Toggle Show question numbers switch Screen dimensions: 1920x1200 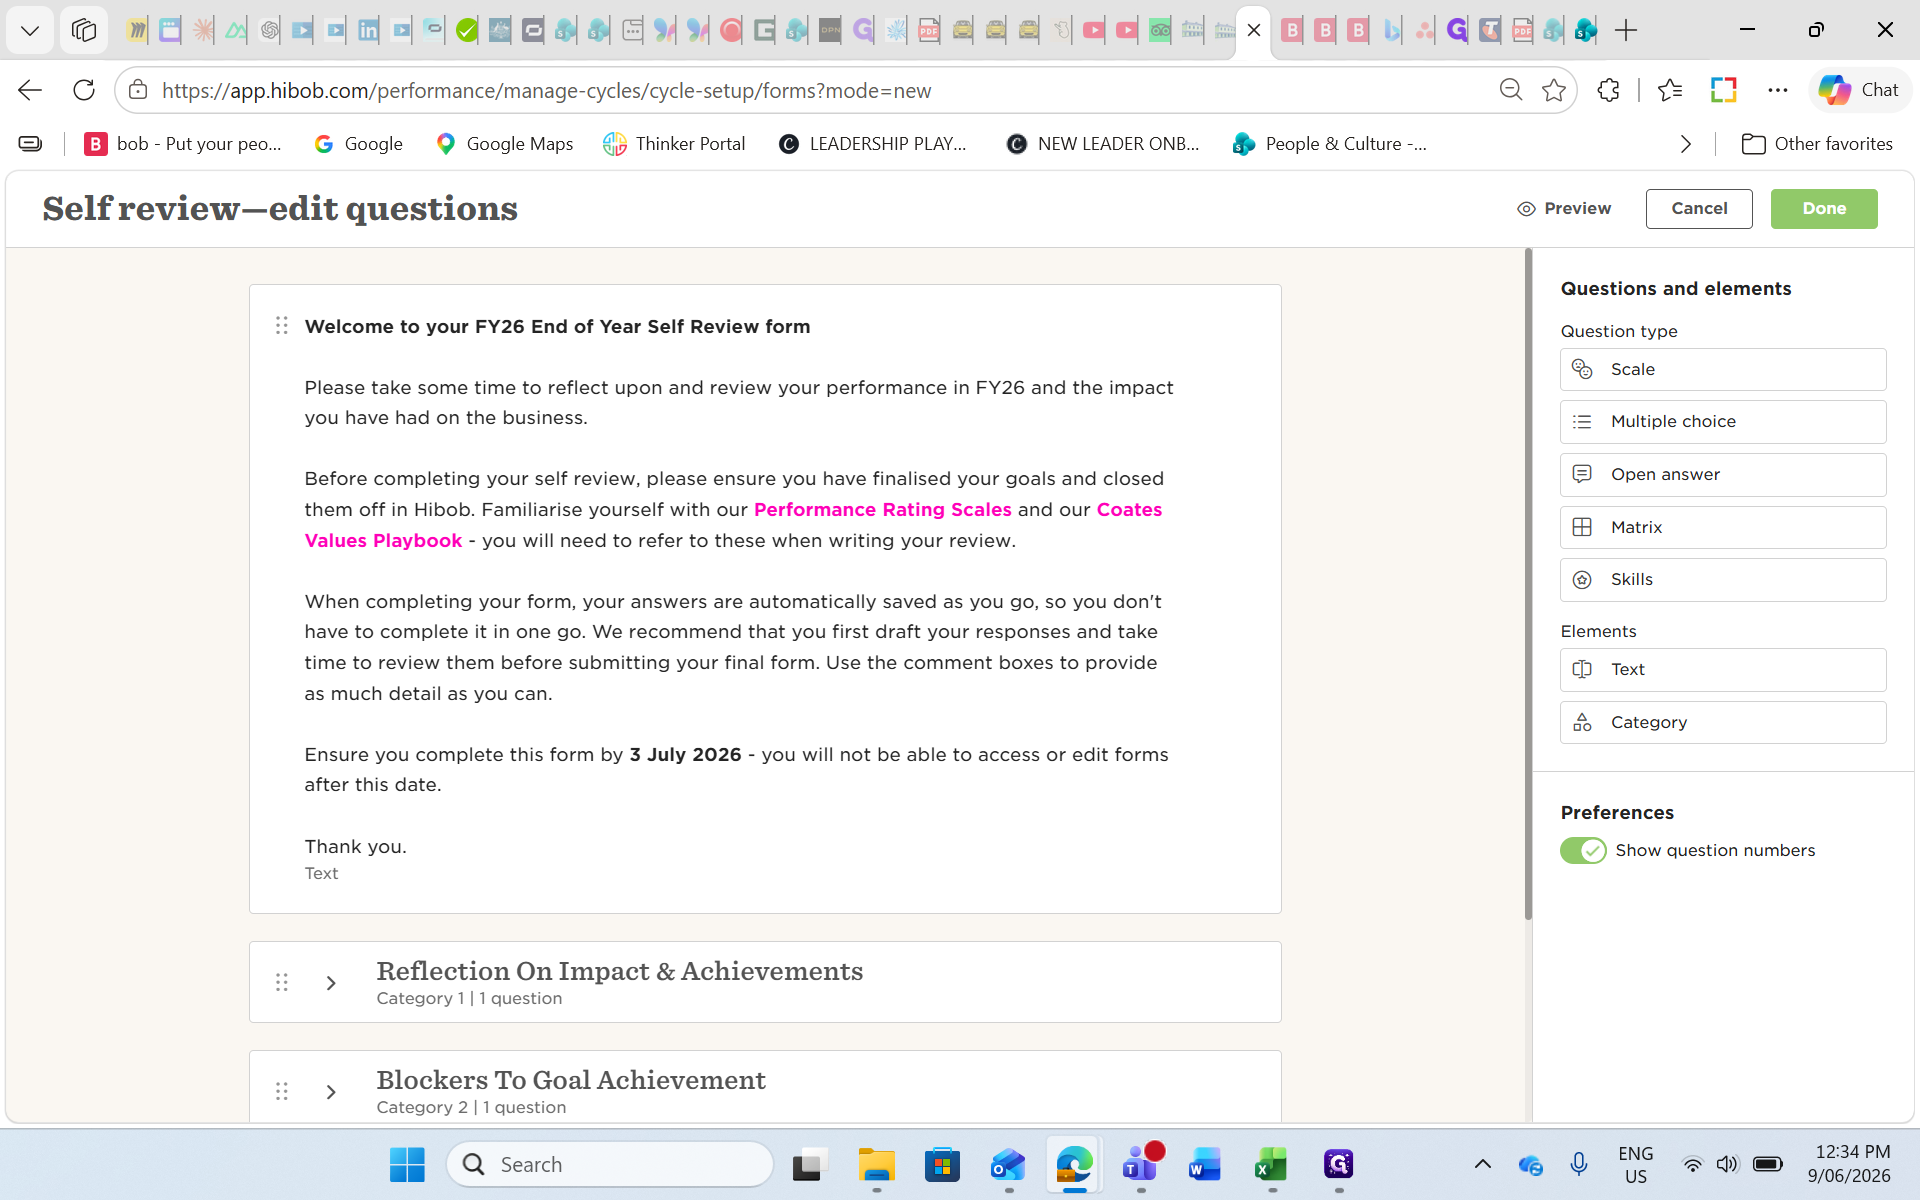coord(1583,850)
